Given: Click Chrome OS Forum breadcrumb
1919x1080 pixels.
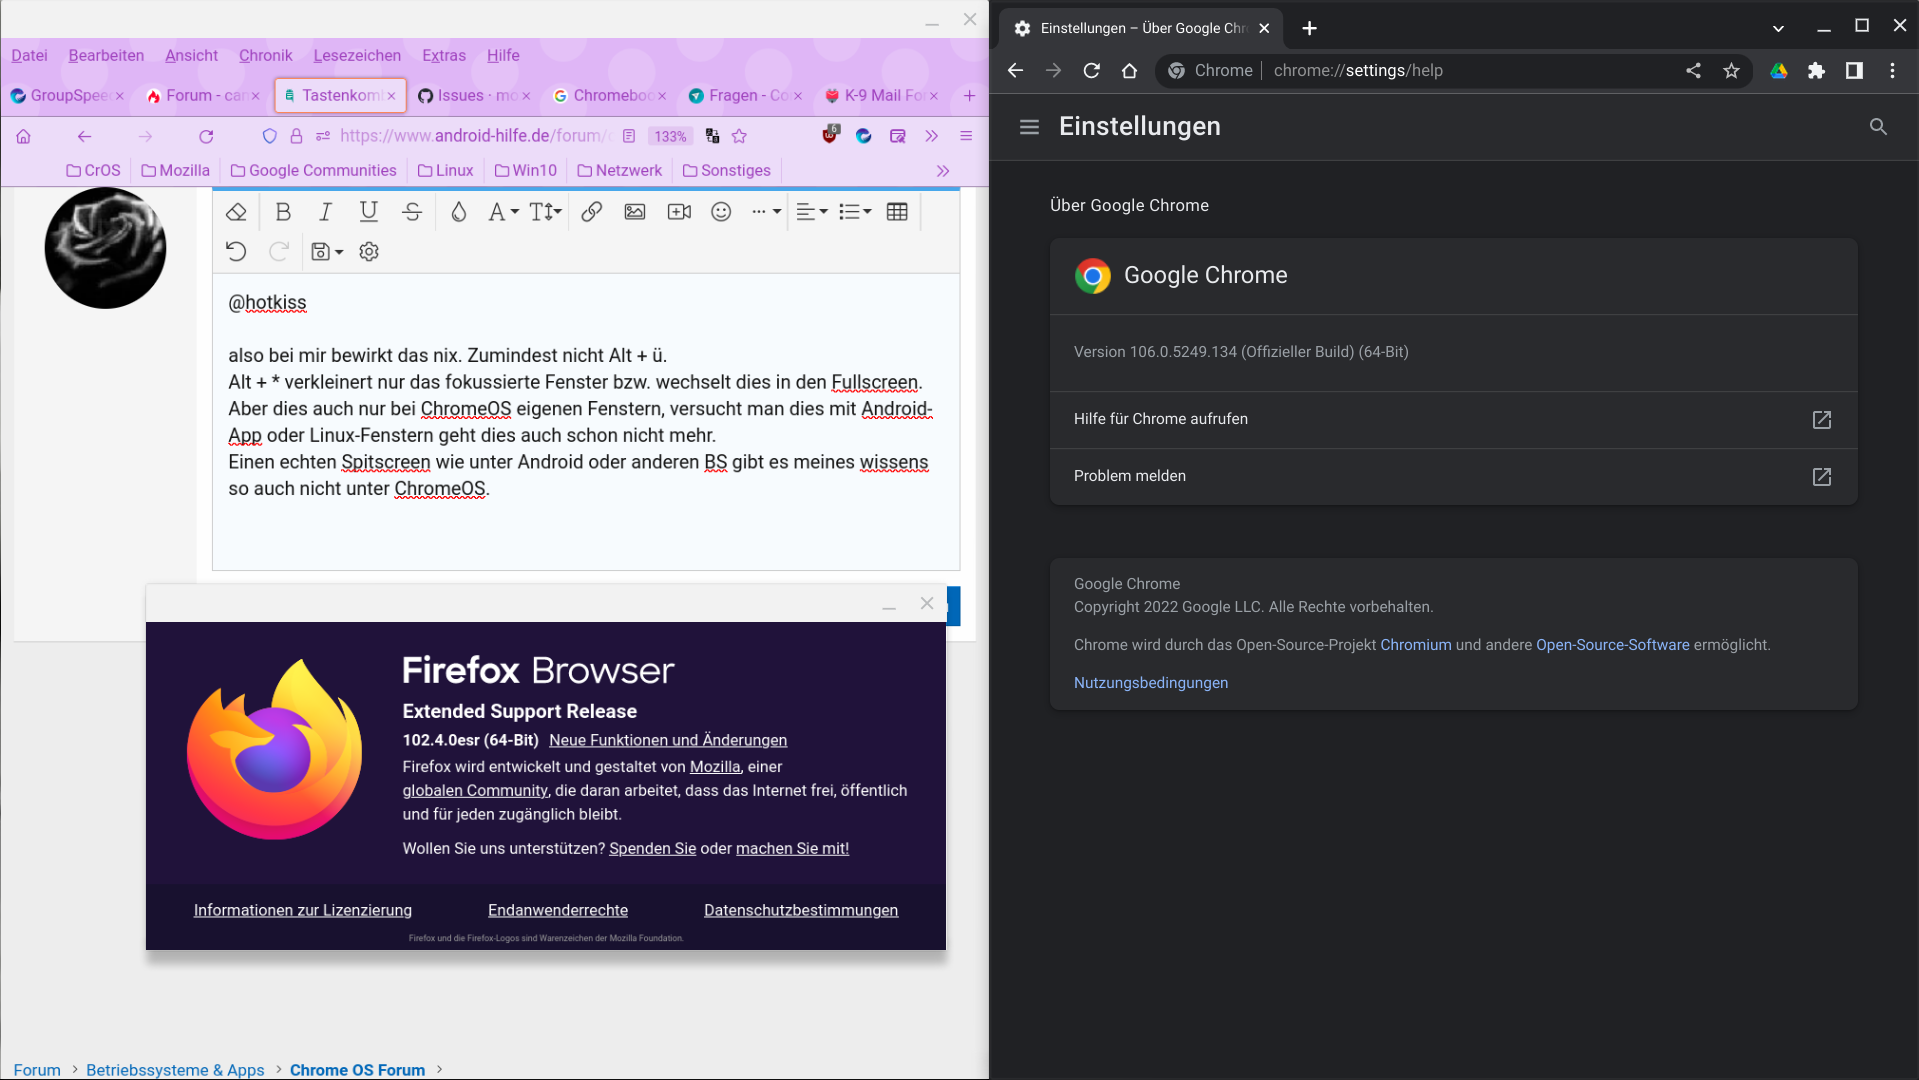Looking at the screenshot, I should point(357,1069).
